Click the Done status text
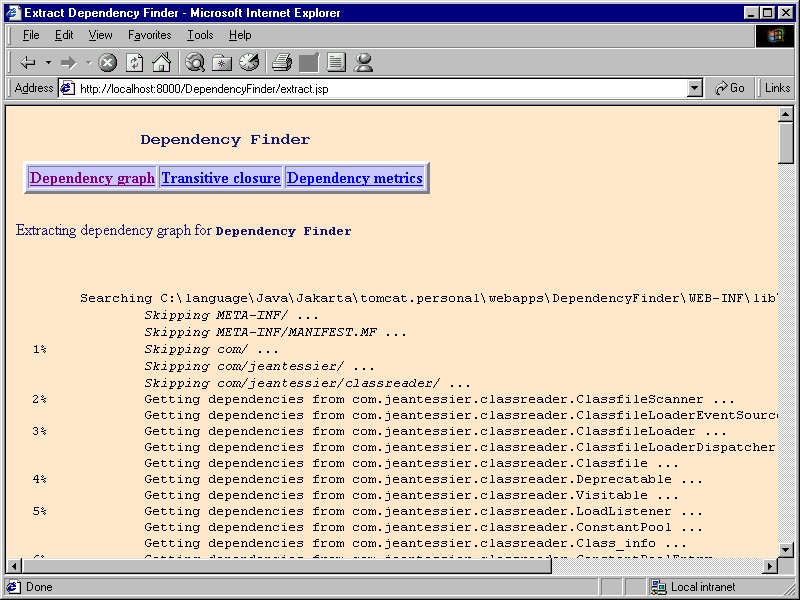Viewport: 800px width, 600px height. click(39, 587)
